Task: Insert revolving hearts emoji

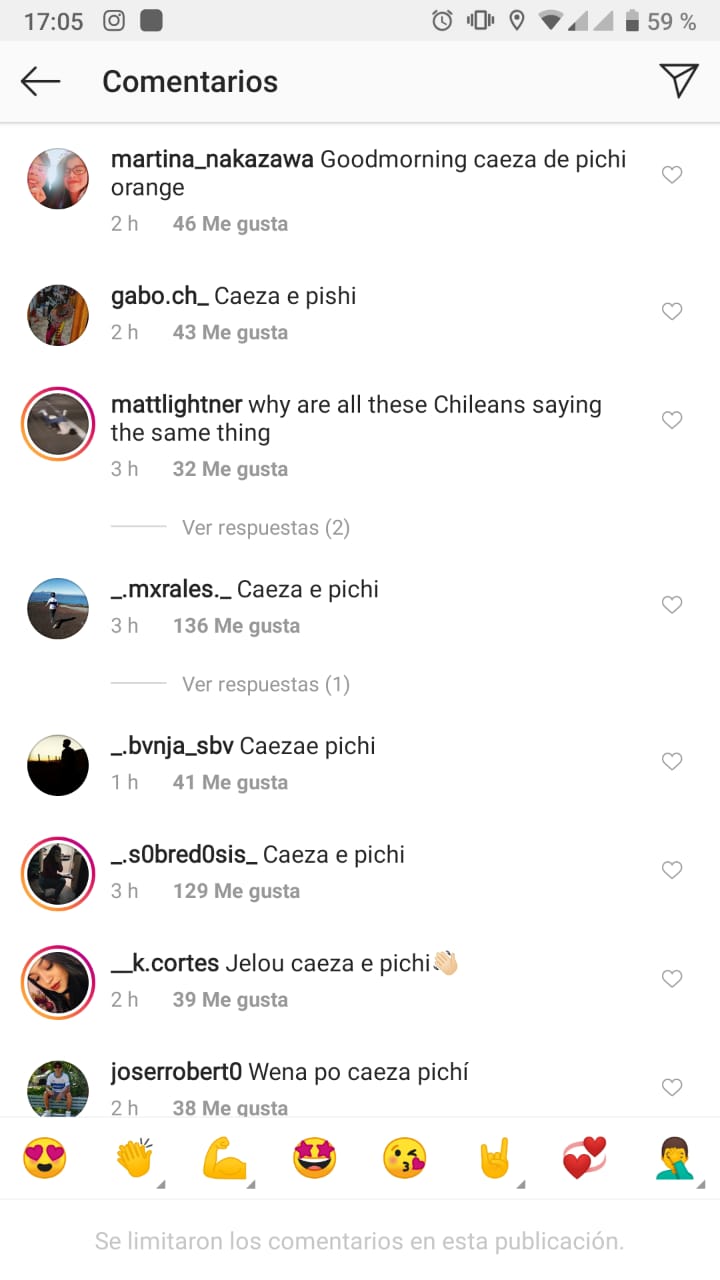Action: pyautogui.click(x=585, y=1158)
